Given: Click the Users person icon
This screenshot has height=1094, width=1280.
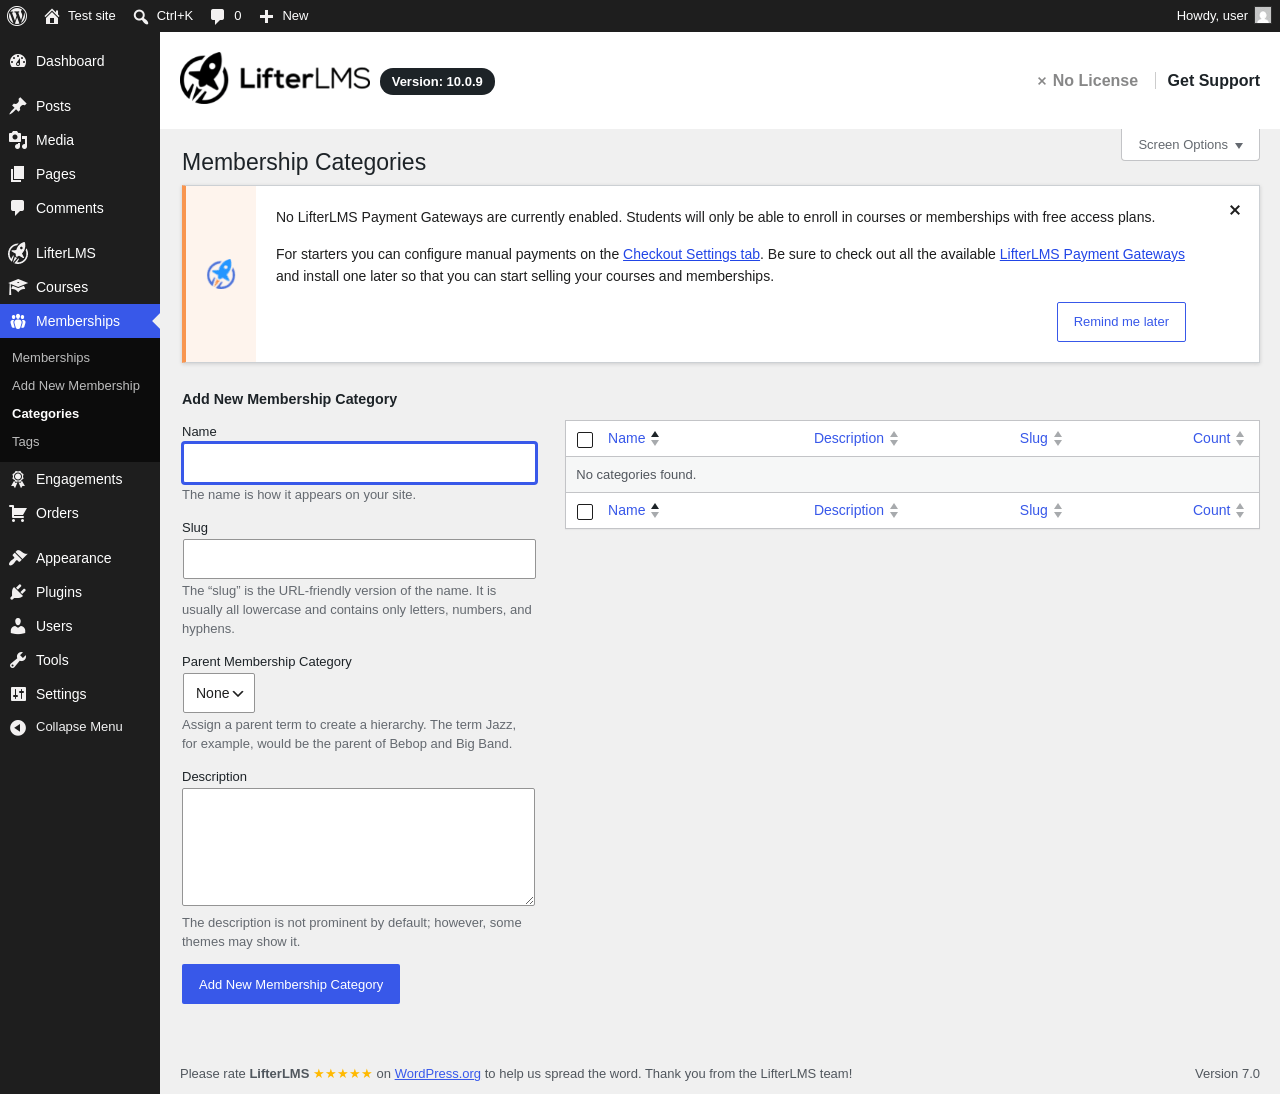Looking at the screenshot, I should 18,626.
